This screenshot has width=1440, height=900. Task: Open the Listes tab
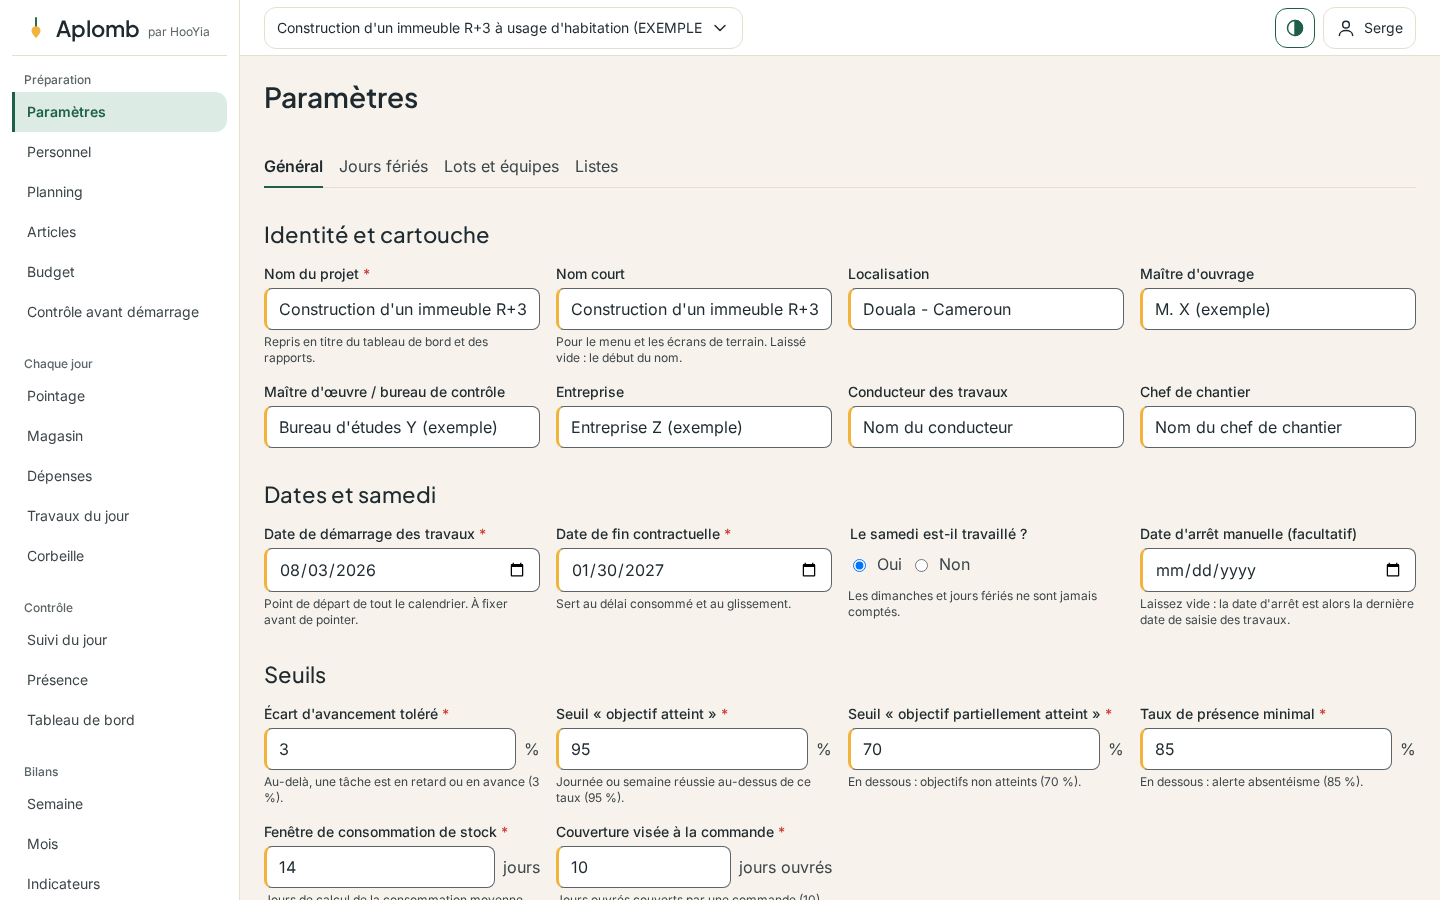point(596,166)
